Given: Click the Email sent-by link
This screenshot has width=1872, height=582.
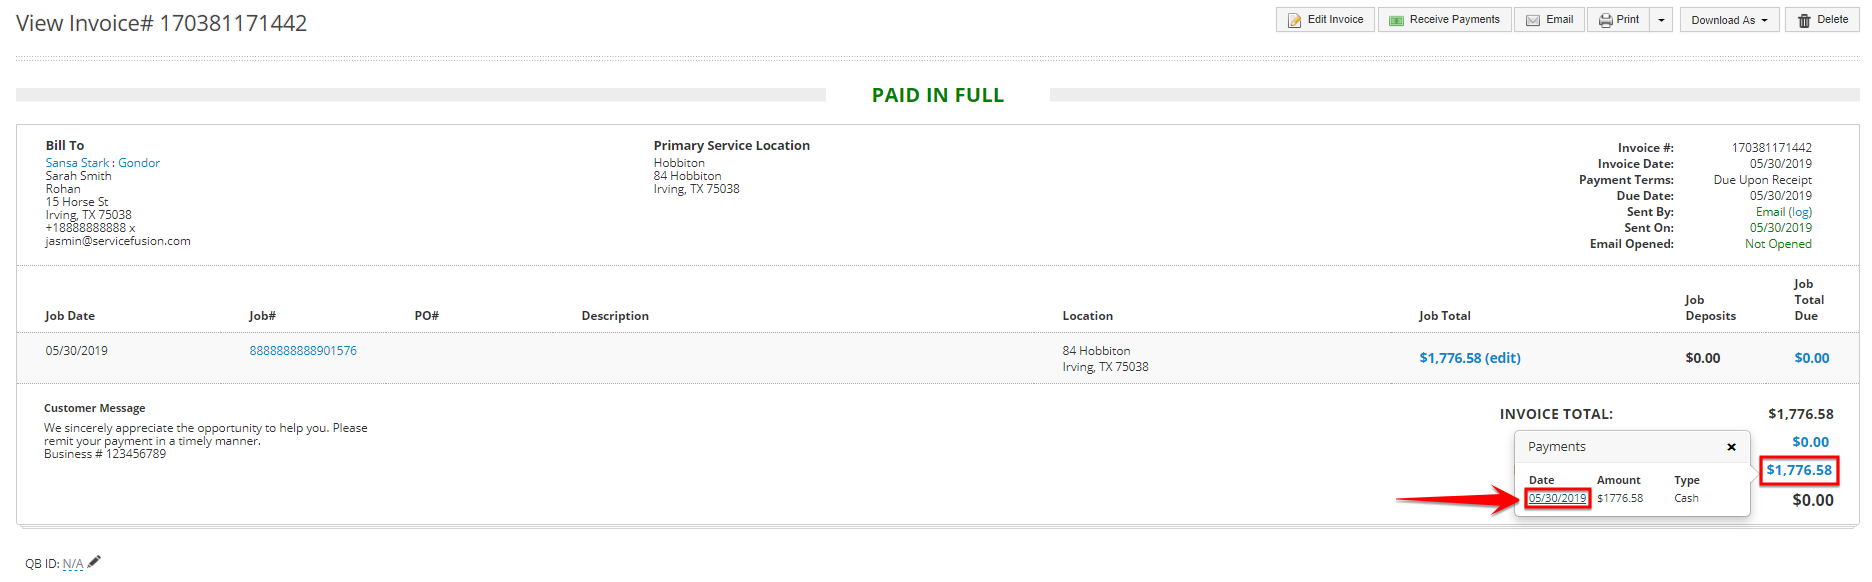Looking at the screenshot, I should pos(1769,212).
